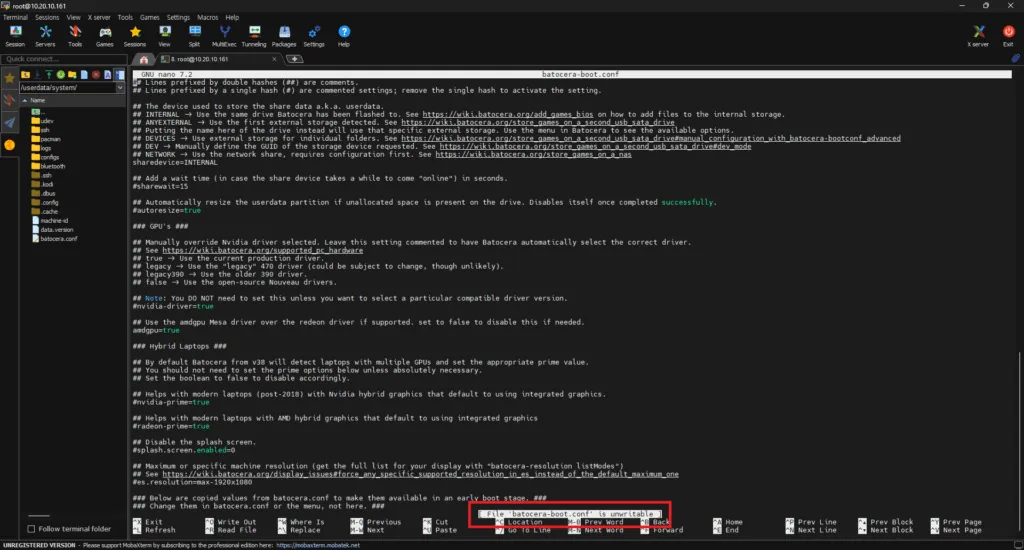This screenshot has height=550, width=1024.
Task: Open the star Sessions sidebar tab
Action: 9,78
